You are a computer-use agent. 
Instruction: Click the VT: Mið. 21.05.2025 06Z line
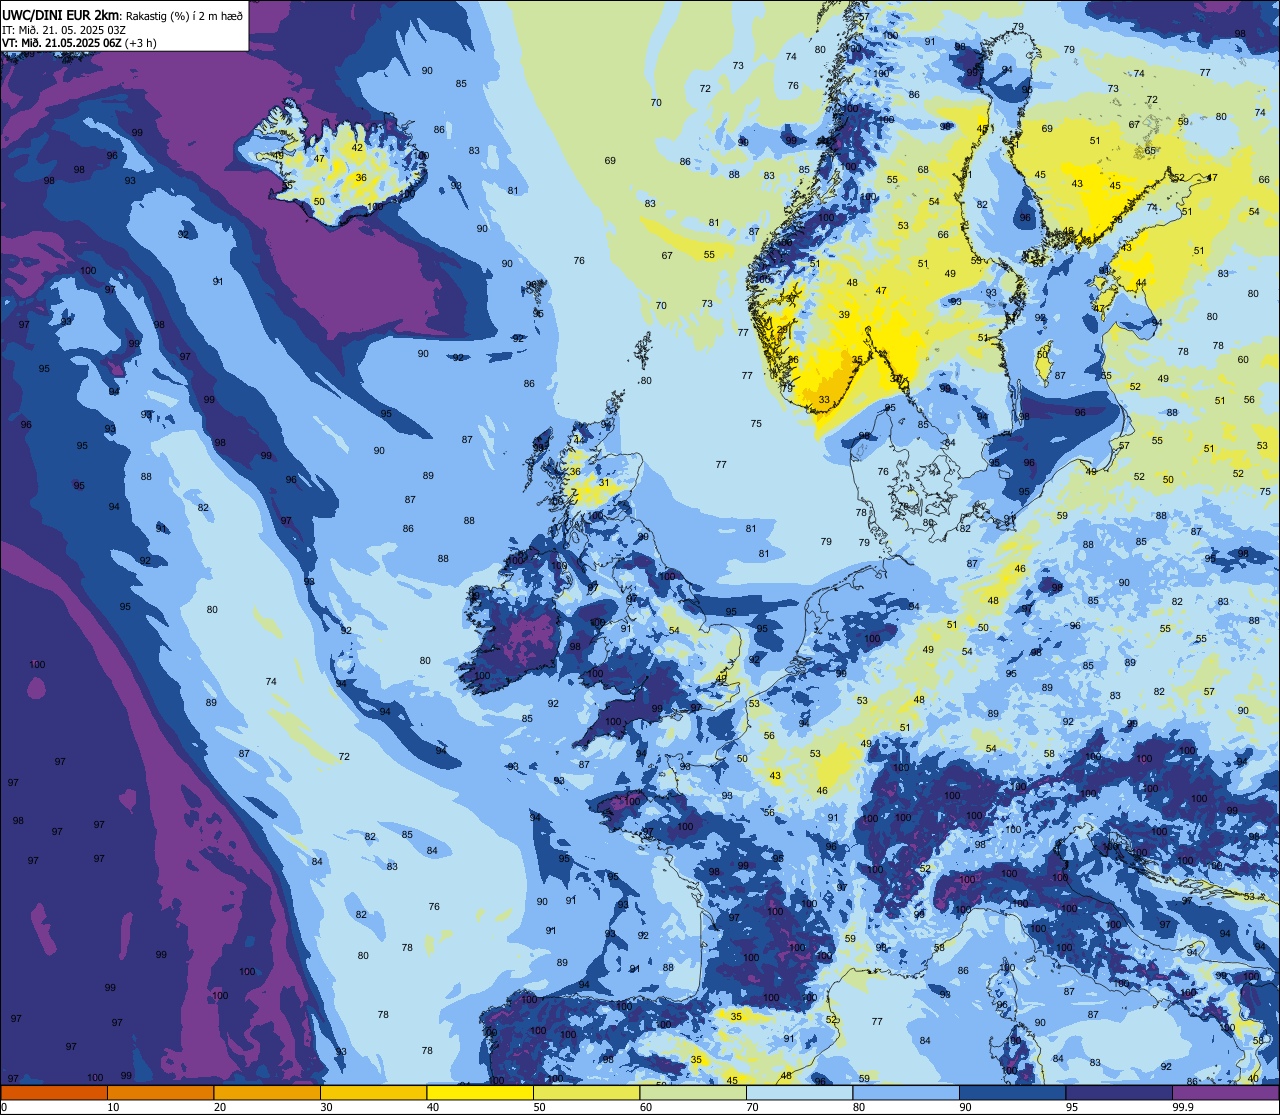61,42
